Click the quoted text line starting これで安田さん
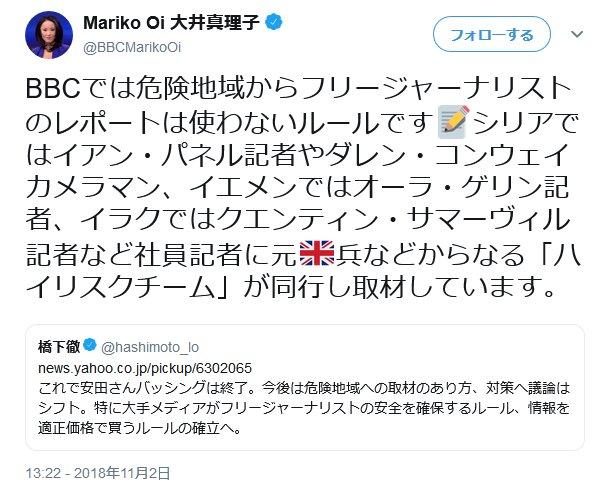Viewport: 594px width, 486px height. coord(304,389)
